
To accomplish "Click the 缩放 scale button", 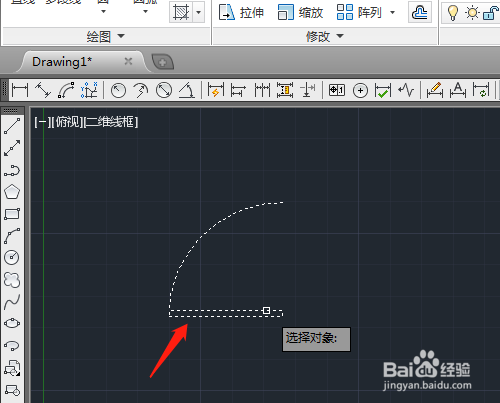I will [300, 13].
